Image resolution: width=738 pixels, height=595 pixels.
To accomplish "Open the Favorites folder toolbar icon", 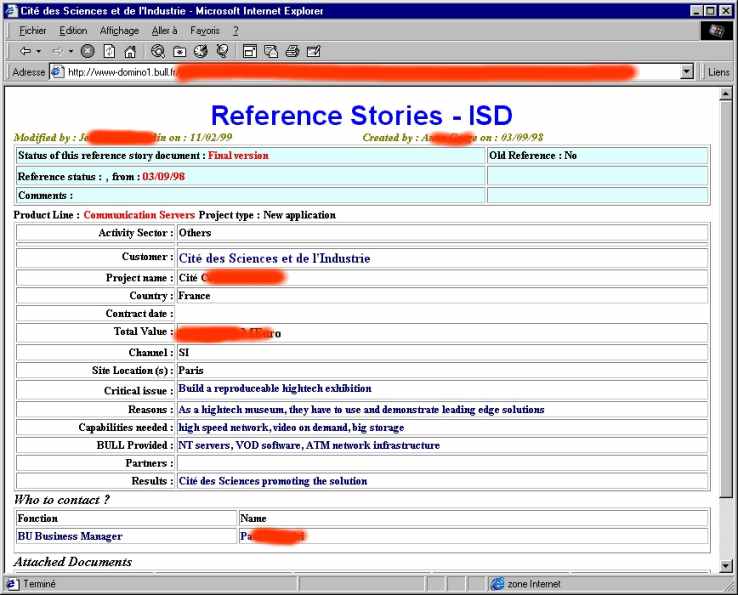I will [179, 51].
